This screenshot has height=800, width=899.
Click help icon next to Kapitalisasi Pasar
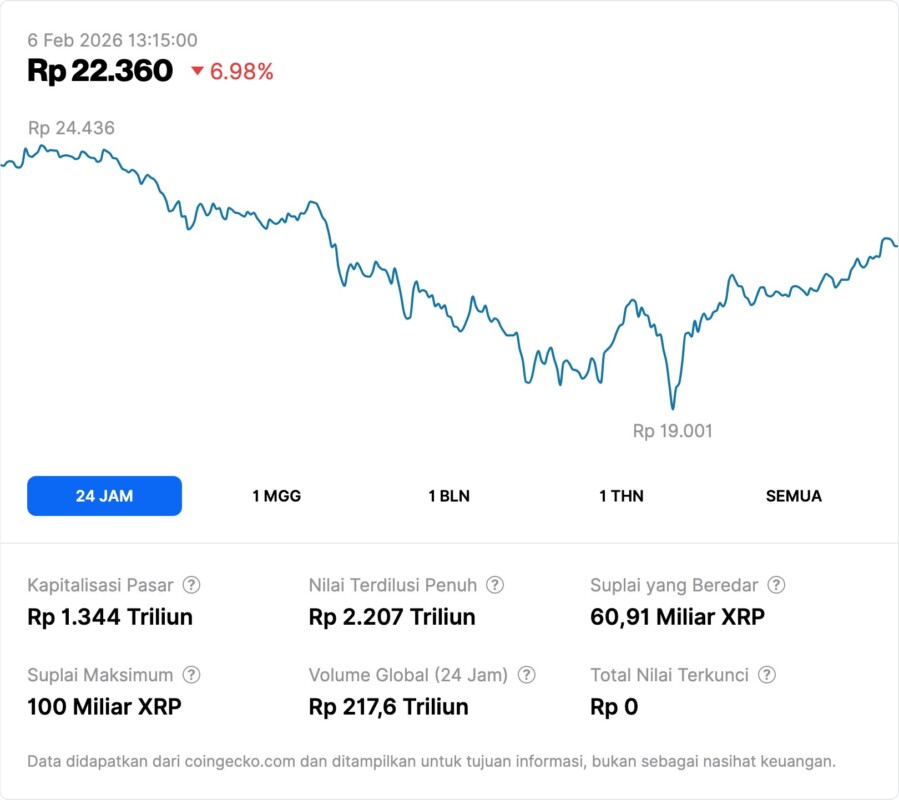click(192, 585)
